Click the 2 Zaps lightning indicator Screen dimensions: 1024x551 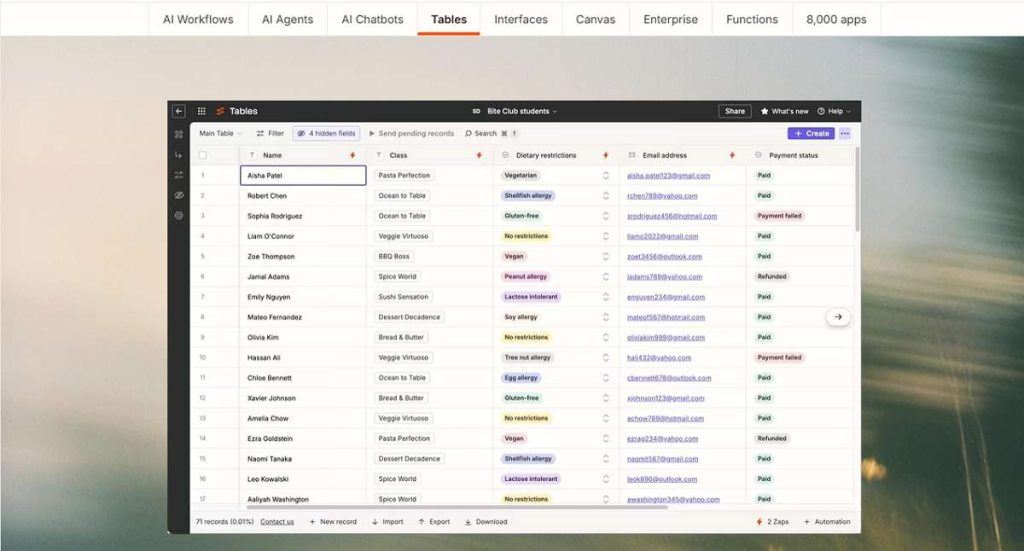(773, 522)
